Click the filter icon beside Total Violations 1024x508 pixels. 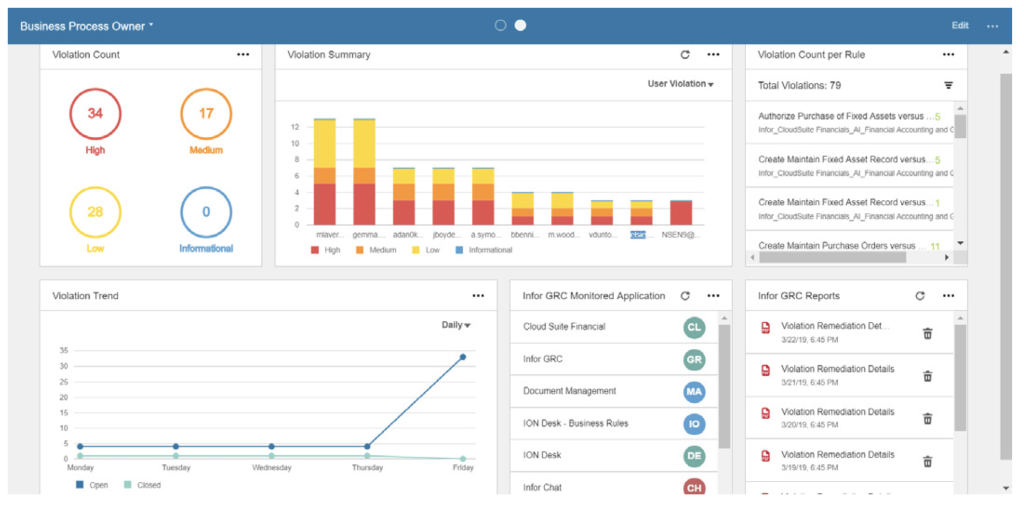pyautogui.click(x=948, y=86)
